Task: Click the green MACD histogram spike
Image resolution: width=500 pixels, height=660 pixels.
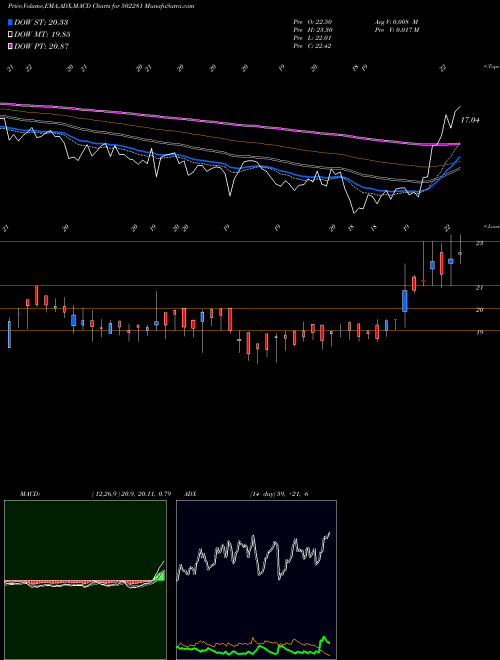Action: pyautogui.click(x=160, y=576)
